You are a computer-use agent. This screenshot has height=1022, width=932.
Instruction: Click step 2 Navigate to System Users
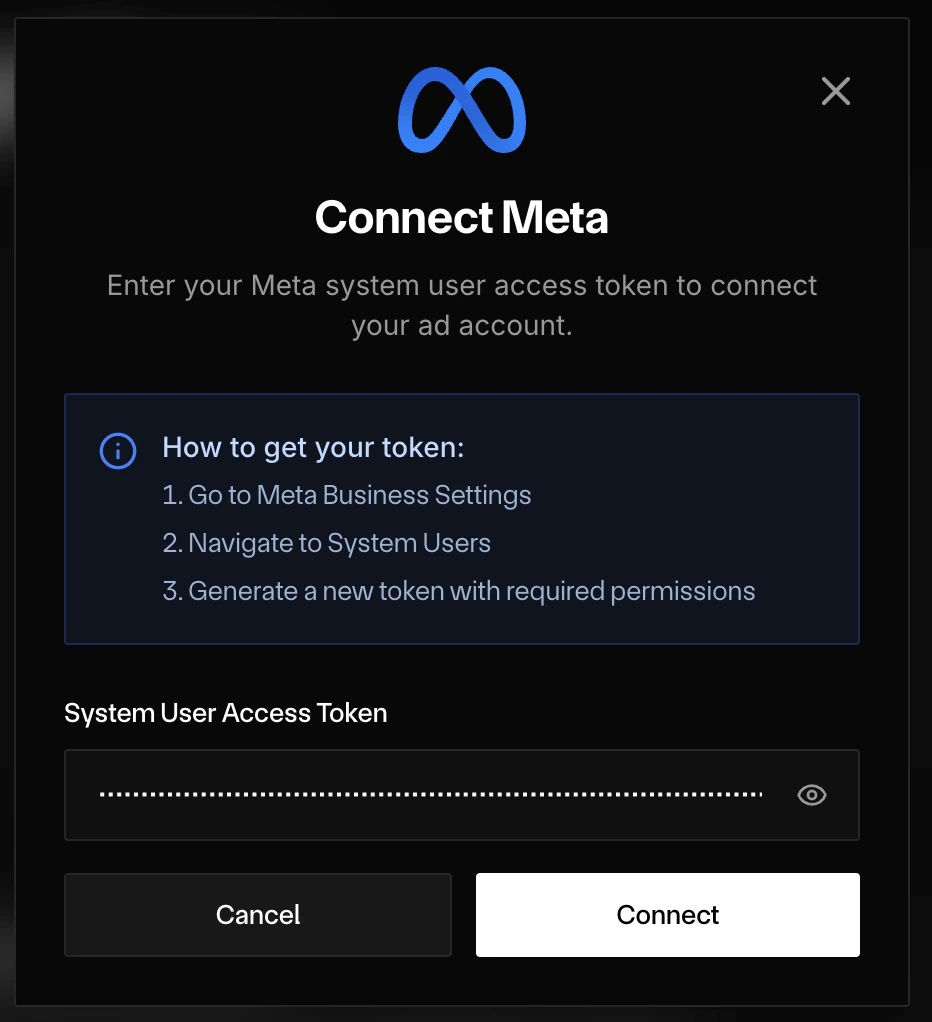tap(326, 543)
